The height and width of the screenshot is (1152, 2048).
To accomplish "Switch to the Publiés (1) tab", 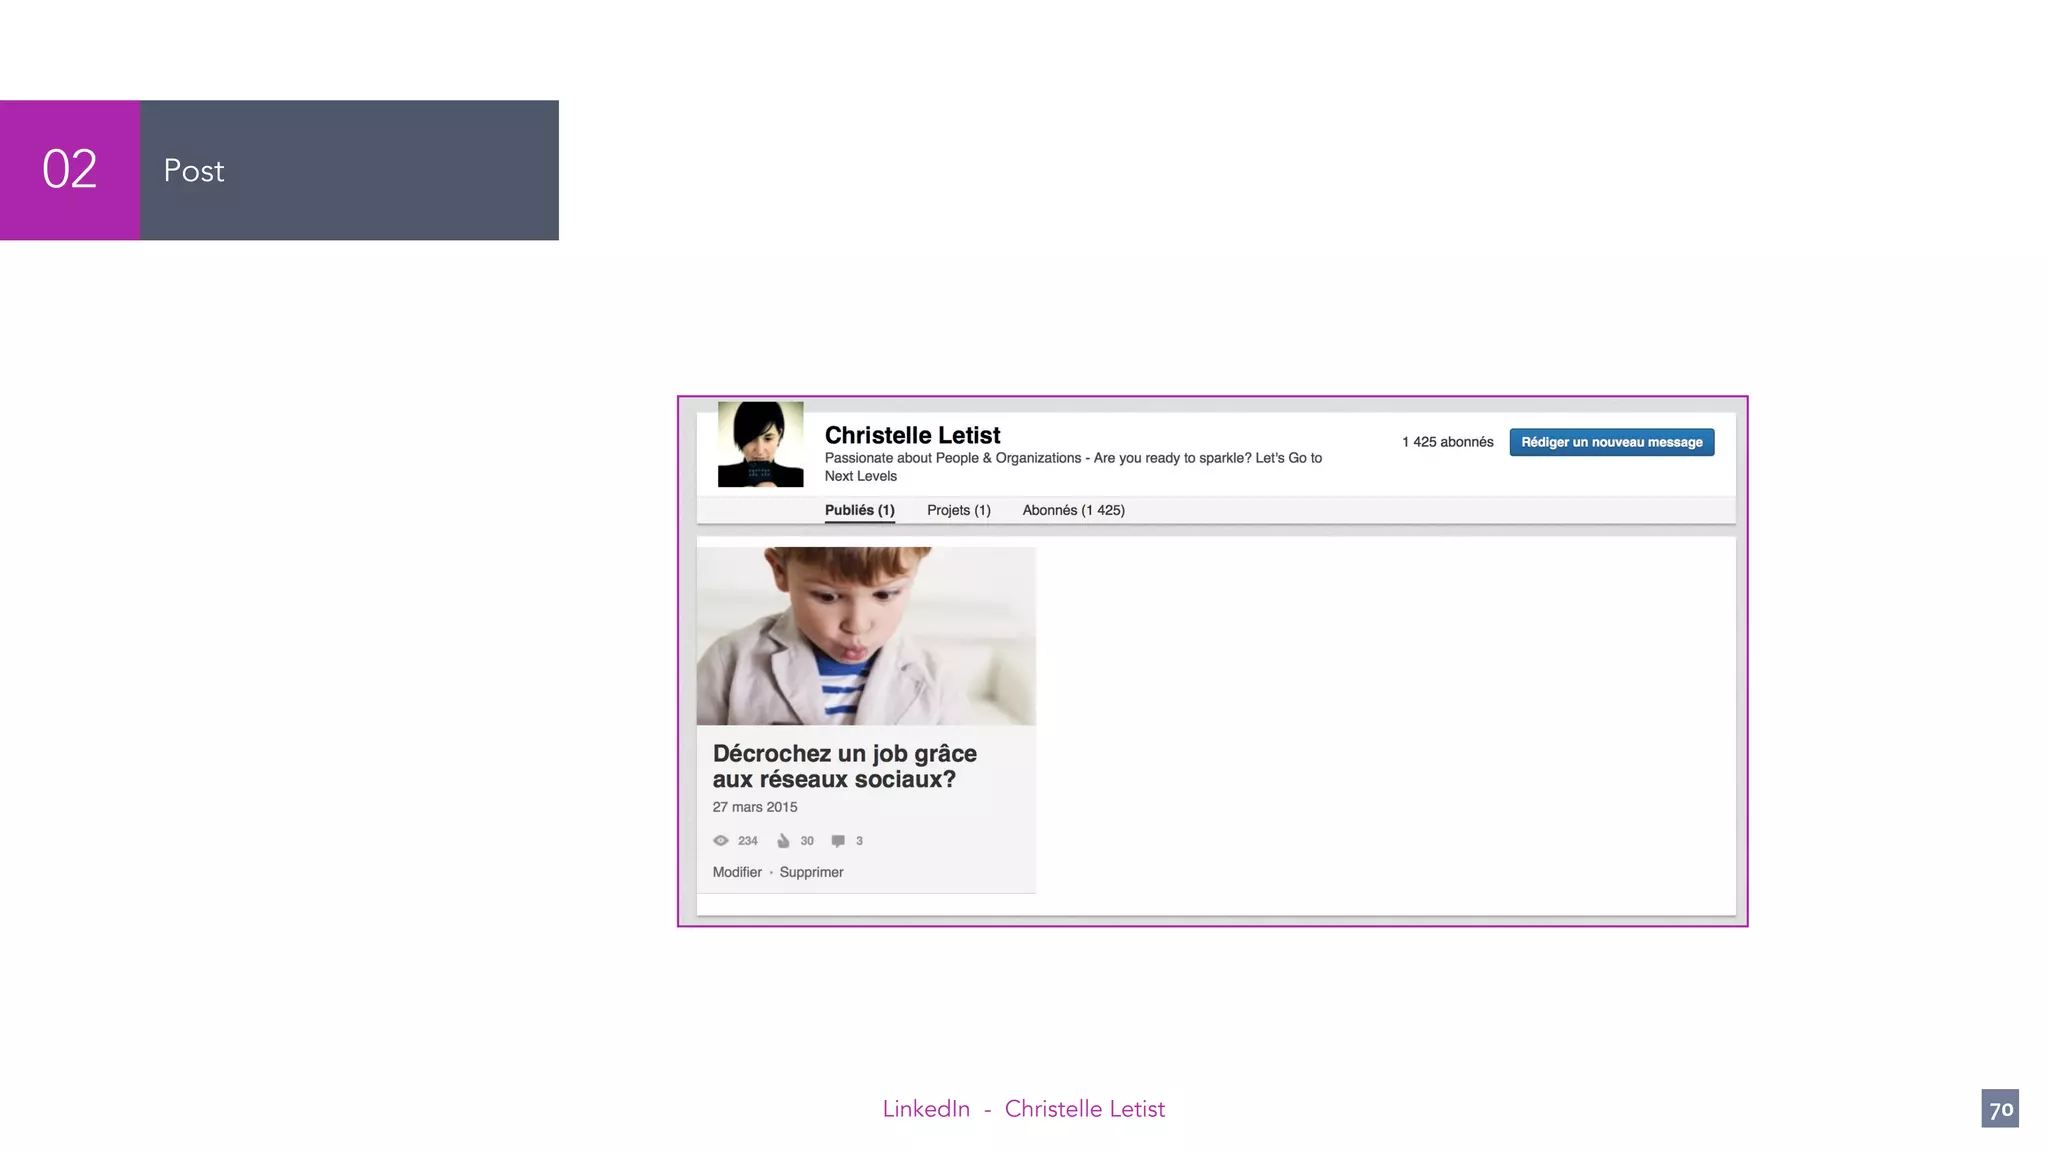I will (x=859, y=510).
